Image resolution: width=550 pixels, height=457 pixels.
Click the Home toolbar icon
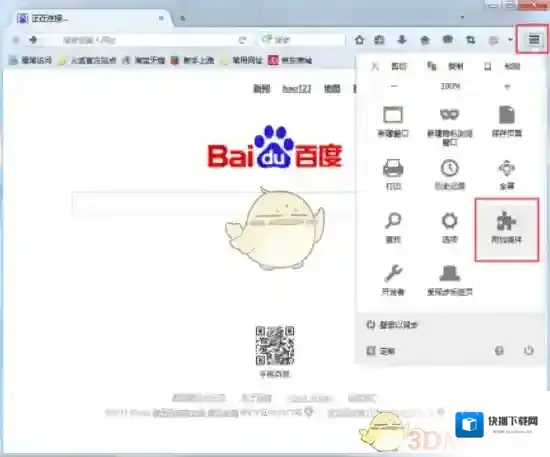(360, 40)
